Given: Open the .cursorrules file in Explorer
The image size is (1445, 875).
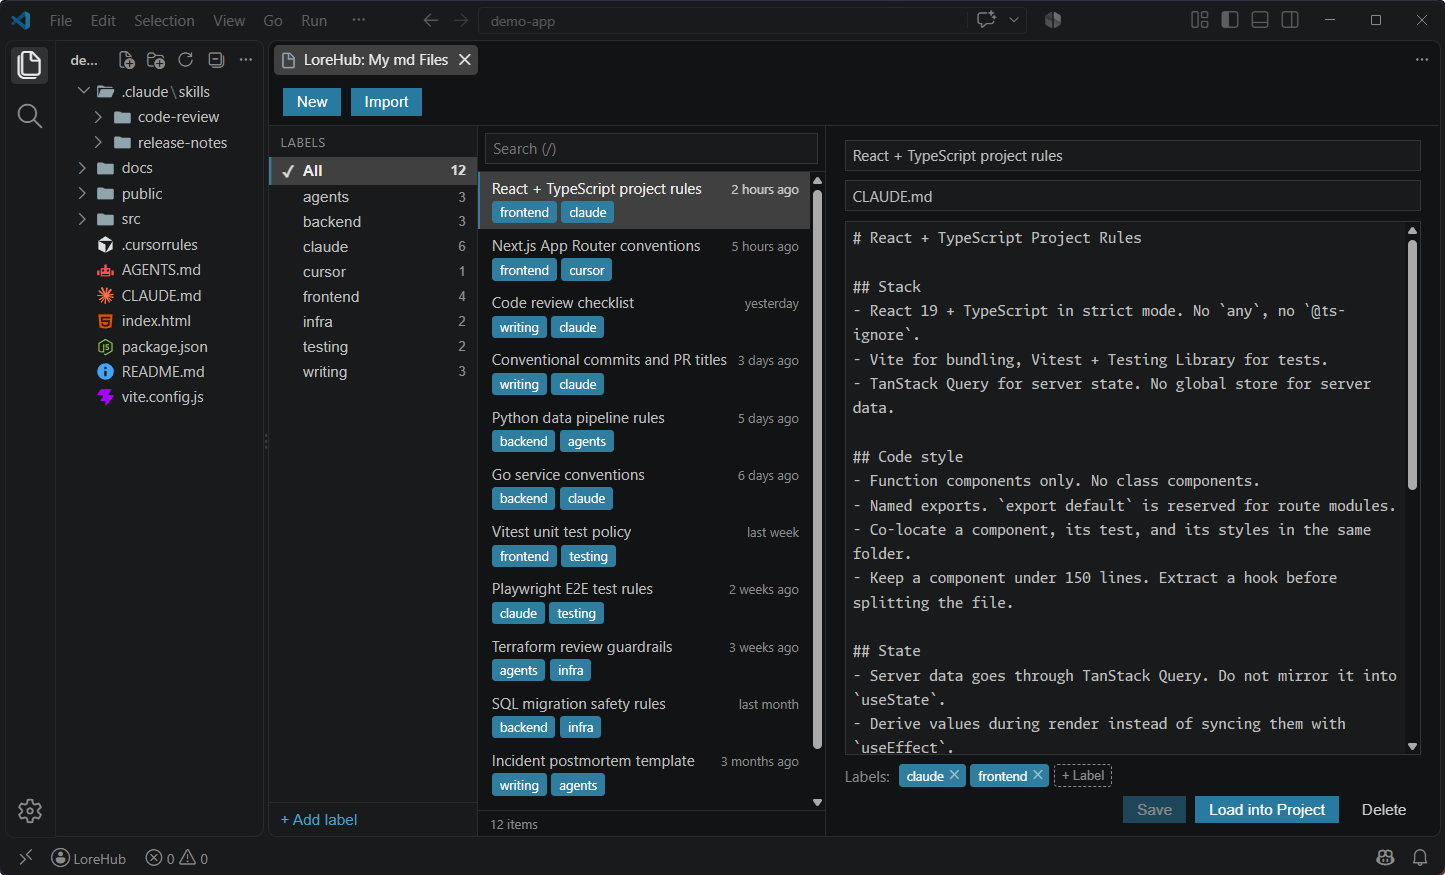Looking at the screenshot, I should point(160,244).
